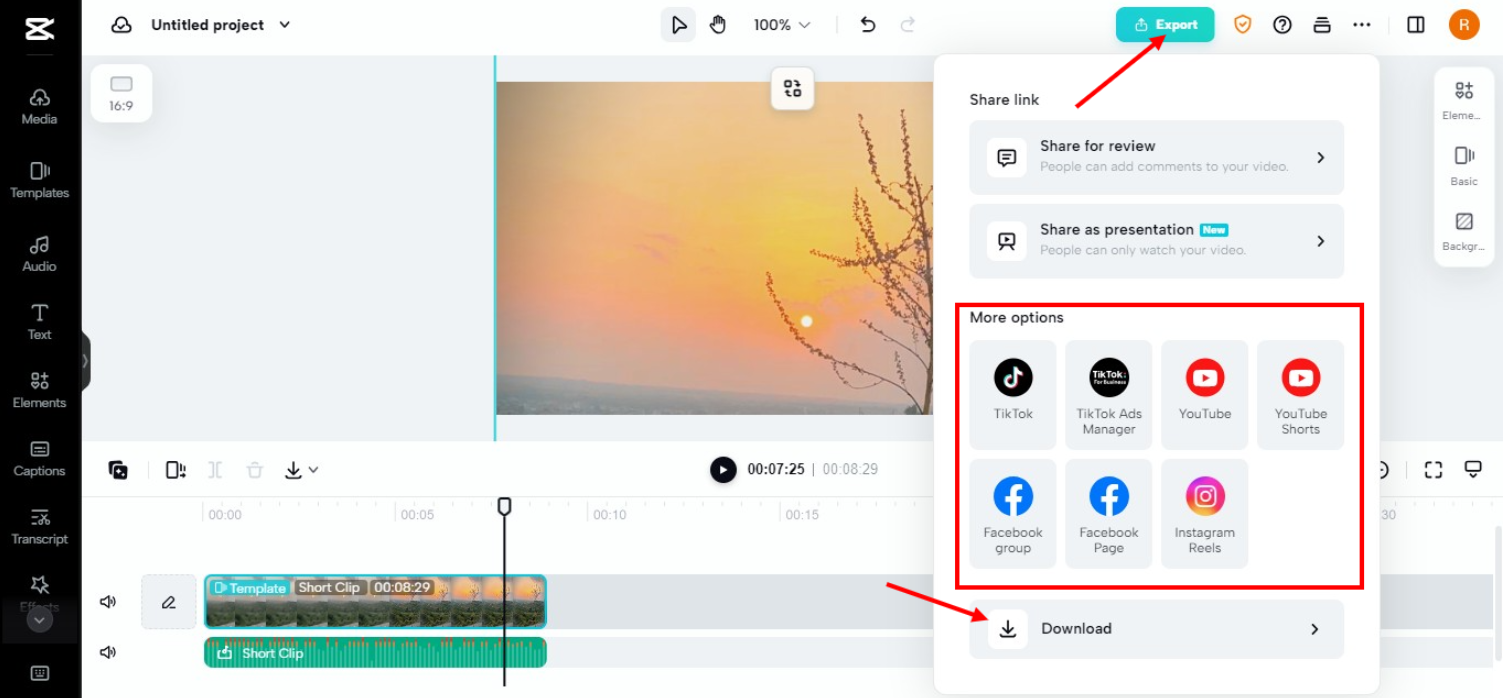Expand the Download chevron arrow
The width and height of the screenshot is (1506, 698).
(x=1315, y=629)
